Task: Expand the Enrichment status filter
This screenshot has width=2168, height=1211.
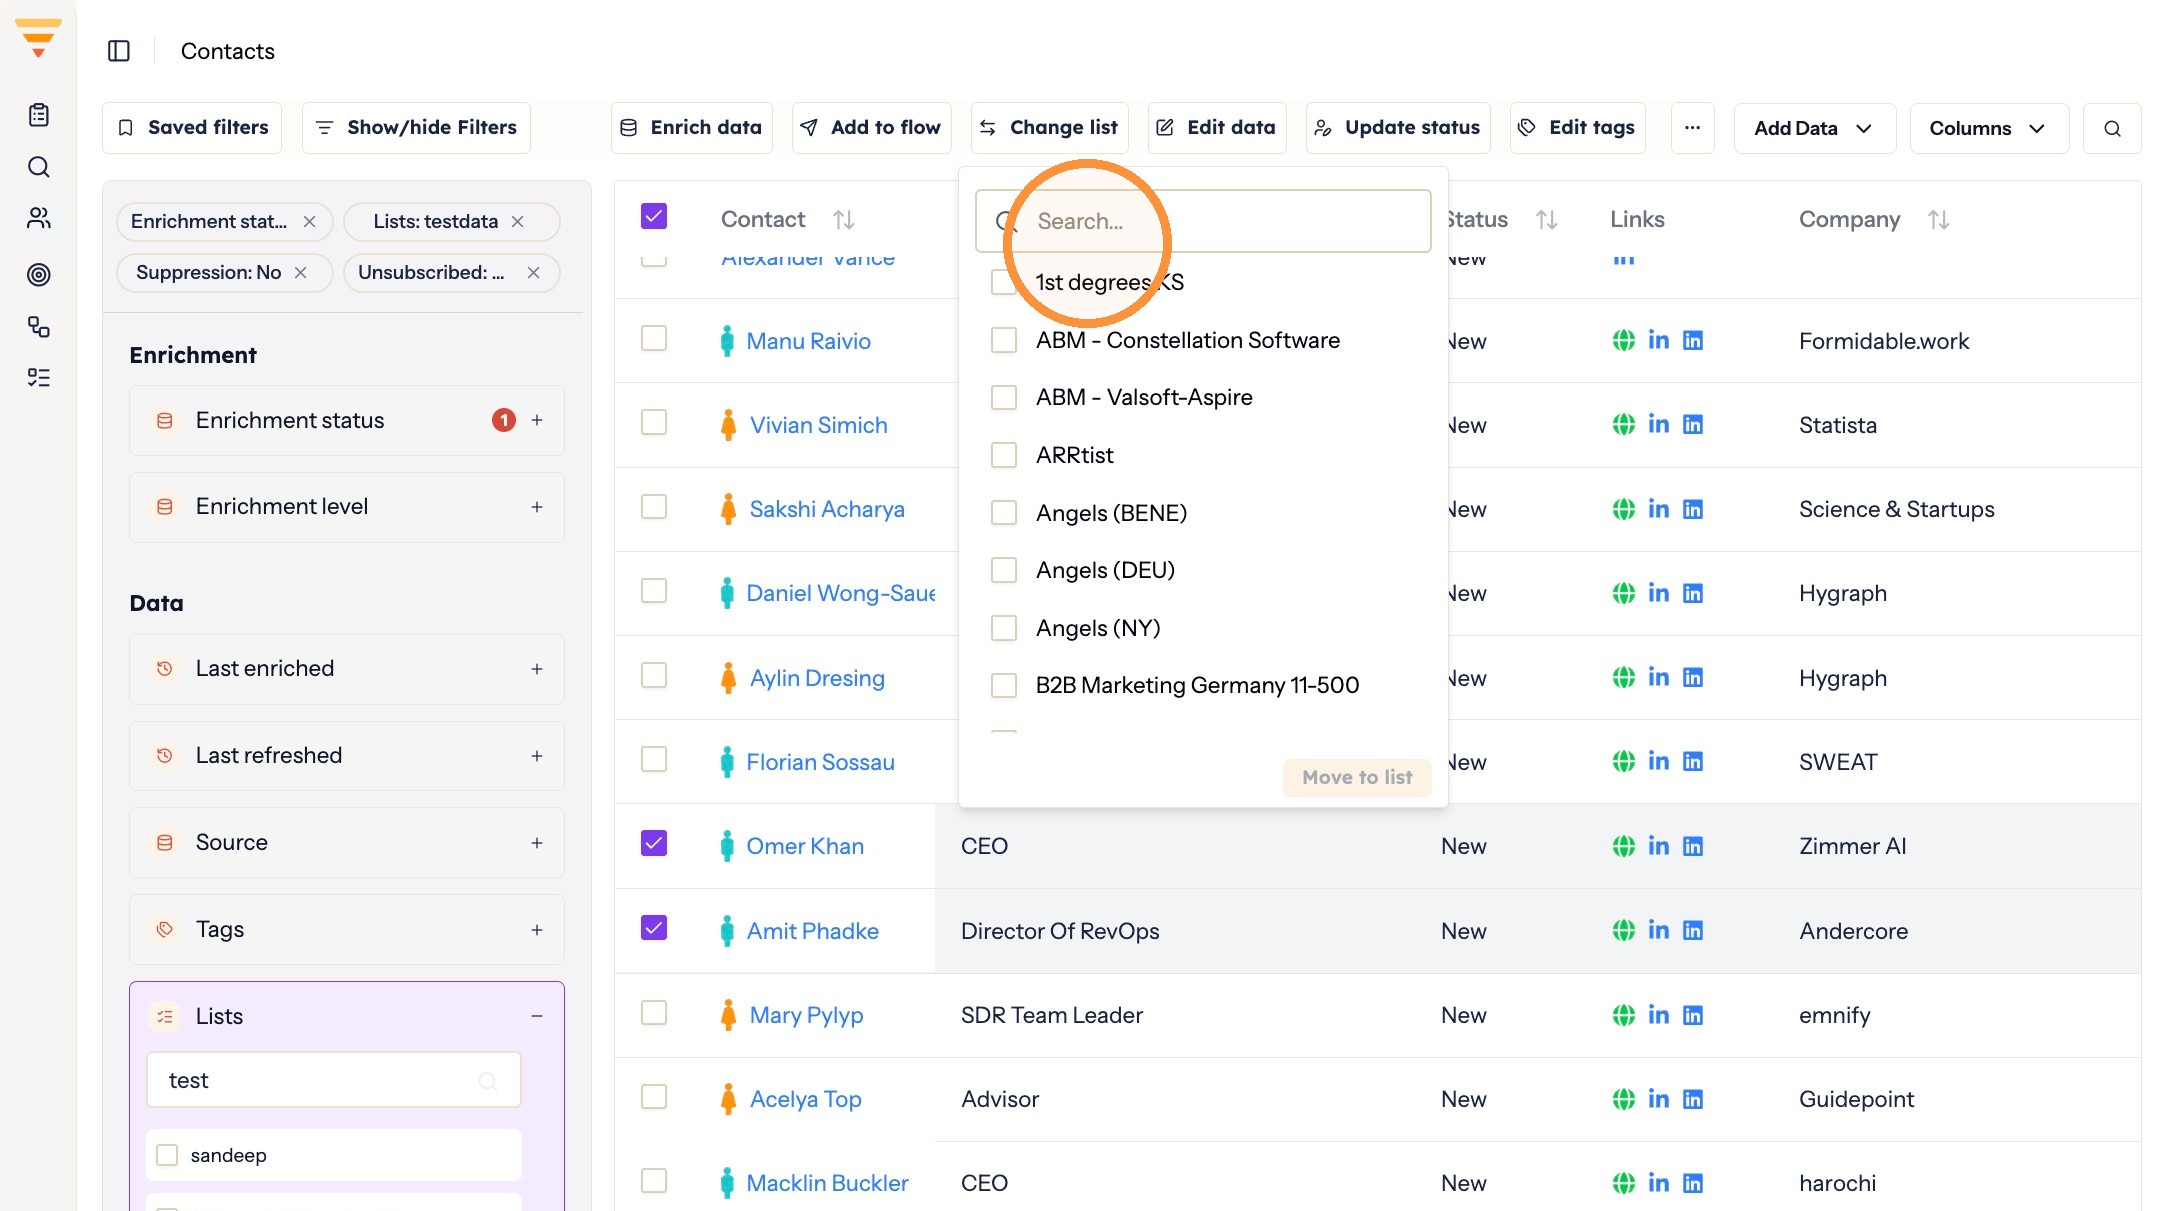Action: pos(537,421)
